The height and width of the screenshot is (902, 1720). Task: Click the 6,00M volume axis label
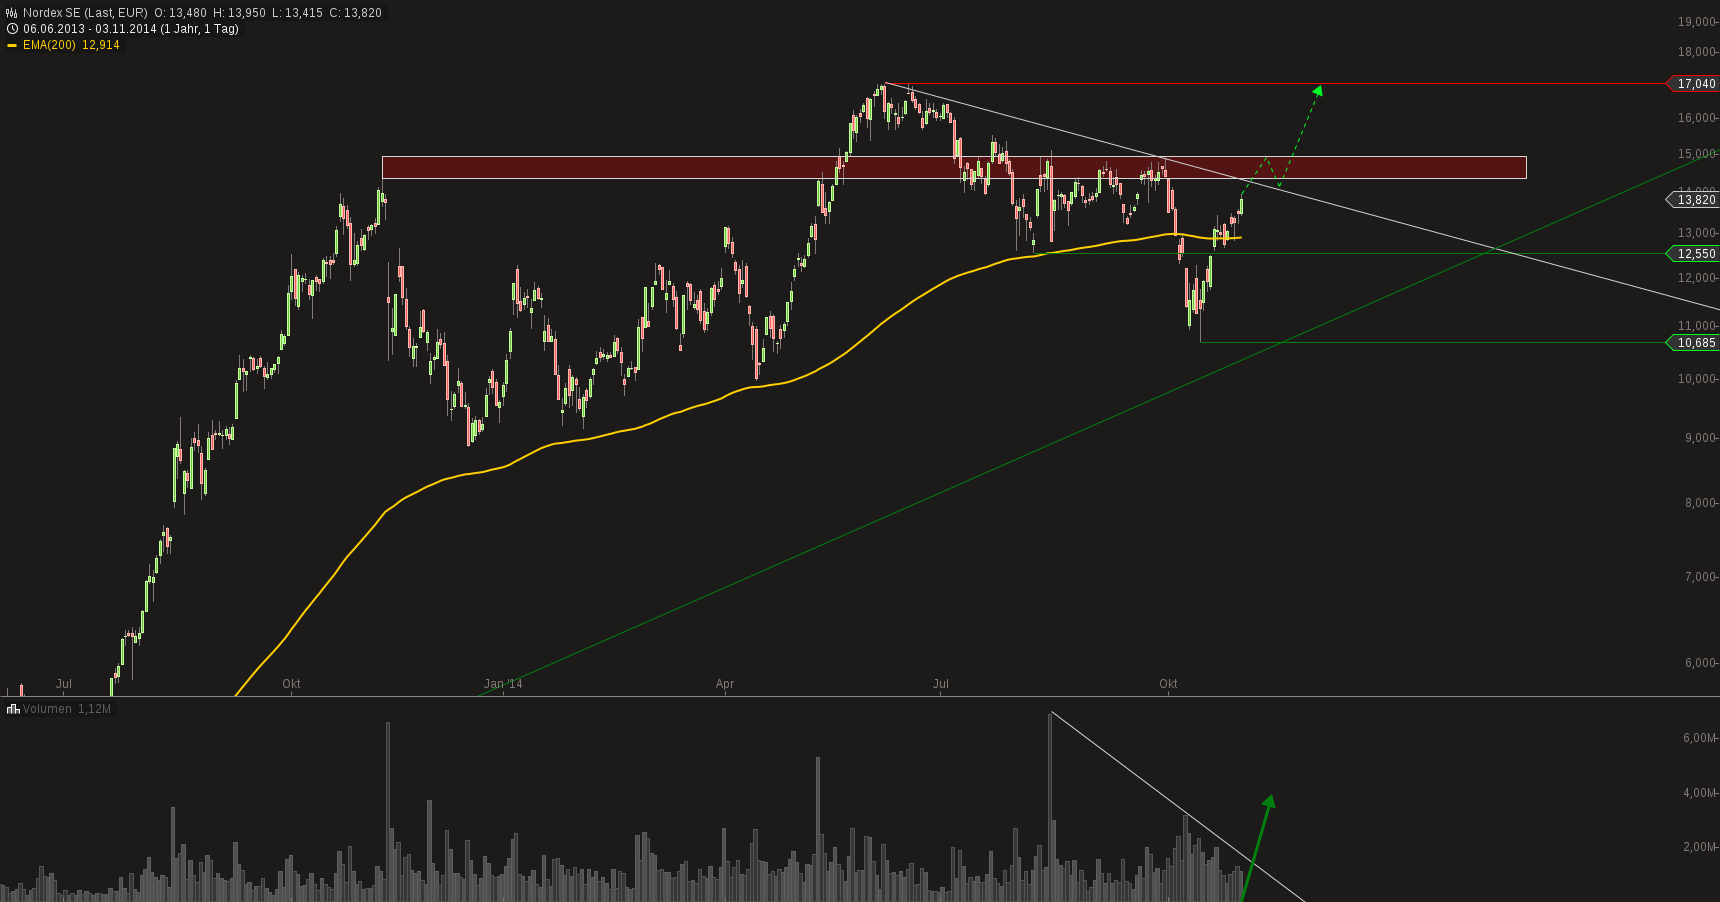(1699, 738)
